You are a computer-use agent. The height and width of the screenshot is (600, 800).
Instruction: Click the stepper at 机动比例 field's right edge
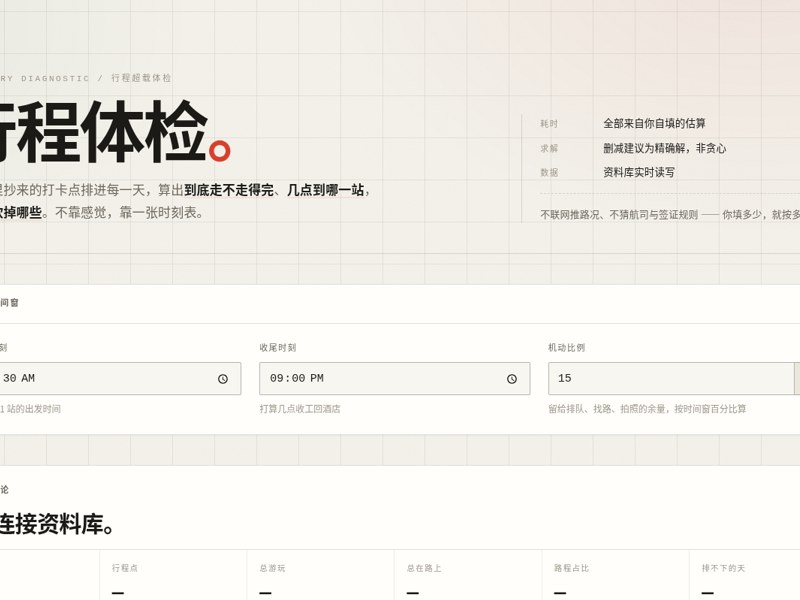(x=797, y=379)
